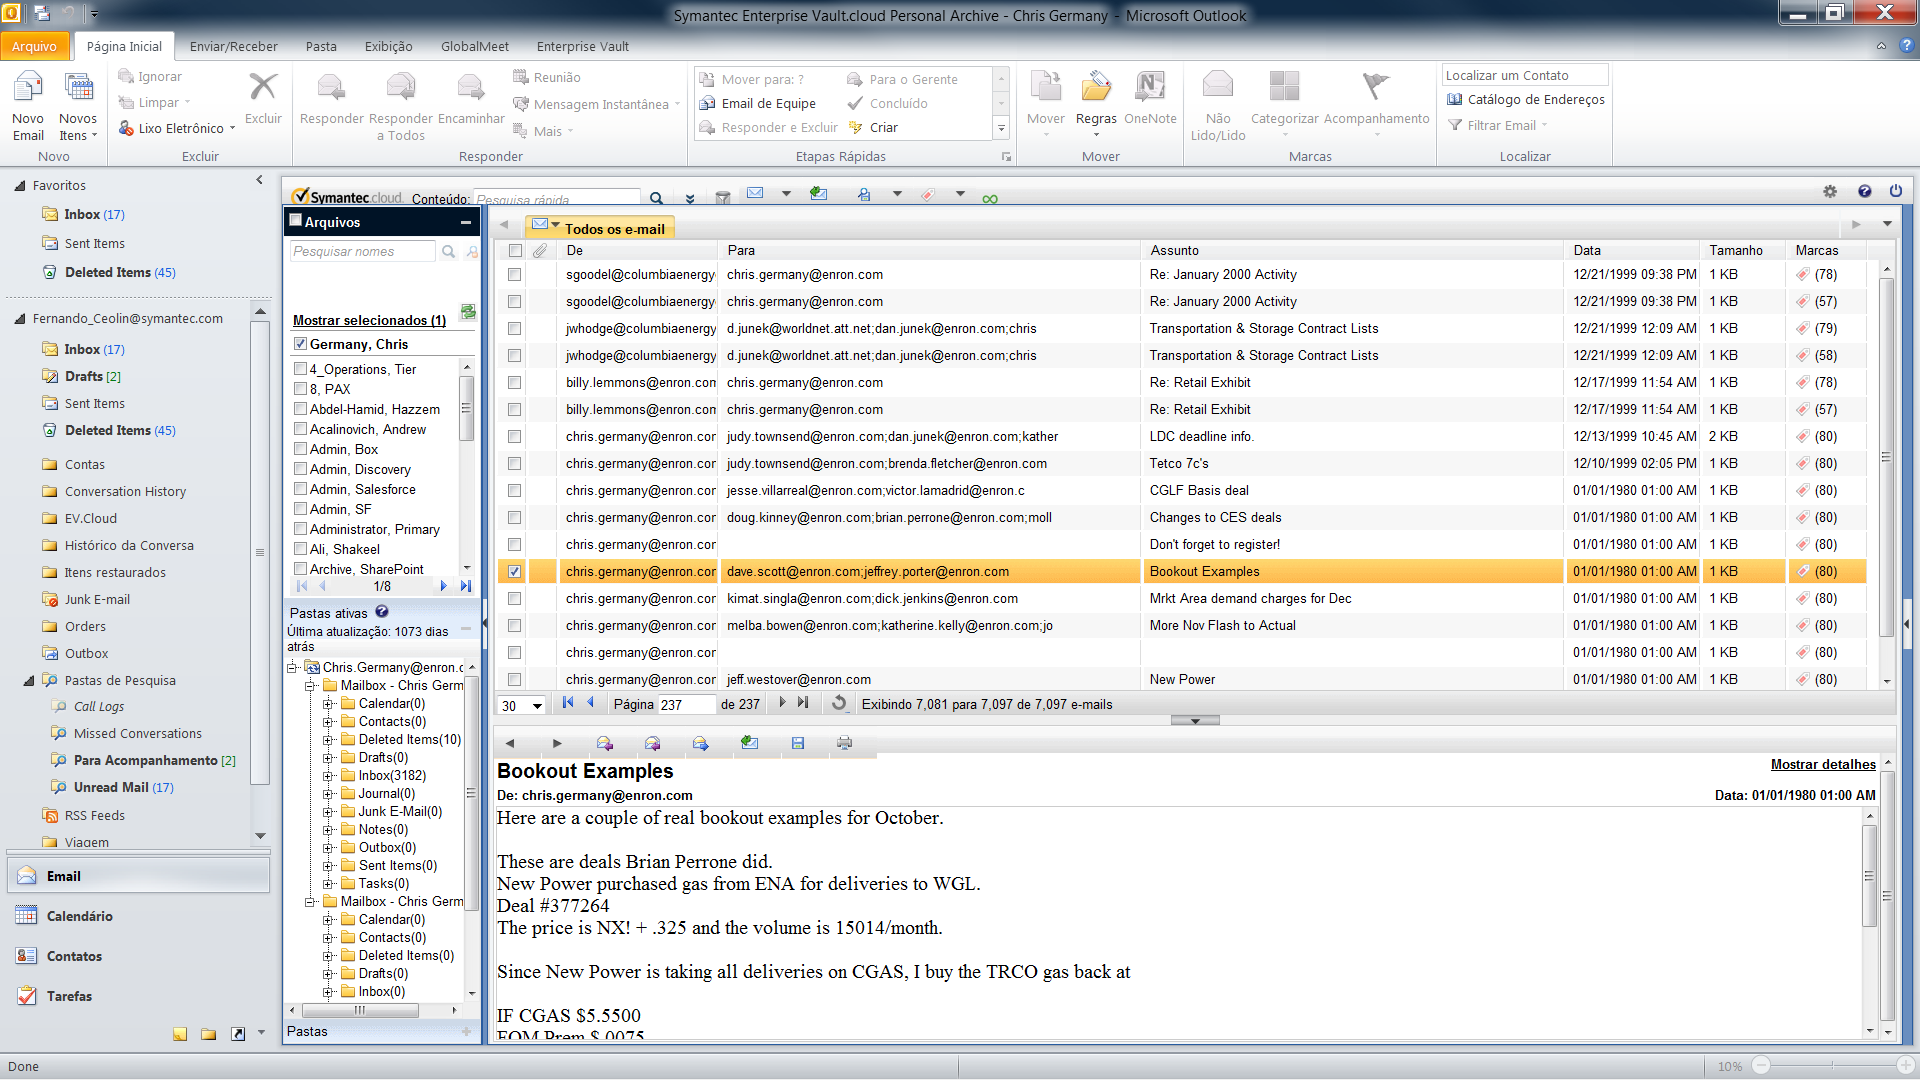Open the Contatos navigation button
Image resolution: width=1920 pixels, height=1080 pixels.
coord(138,956)
